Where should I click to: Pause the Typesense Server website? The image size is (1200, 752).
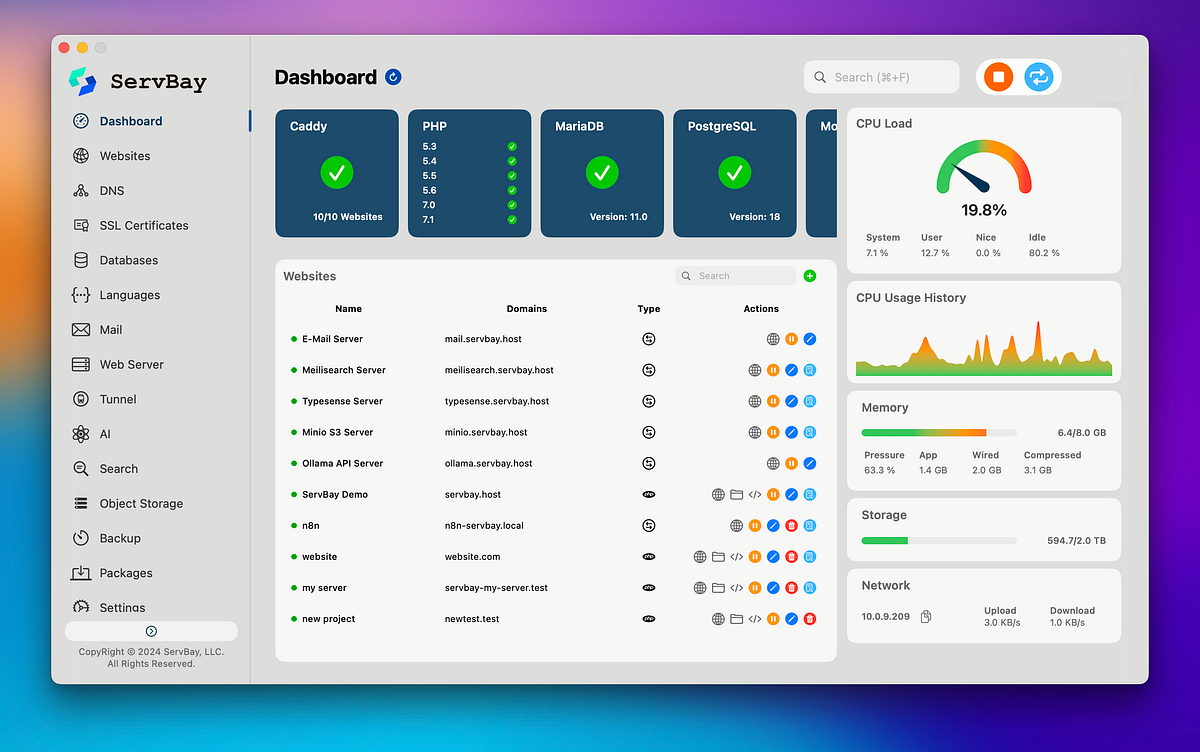tap(773, 401)
